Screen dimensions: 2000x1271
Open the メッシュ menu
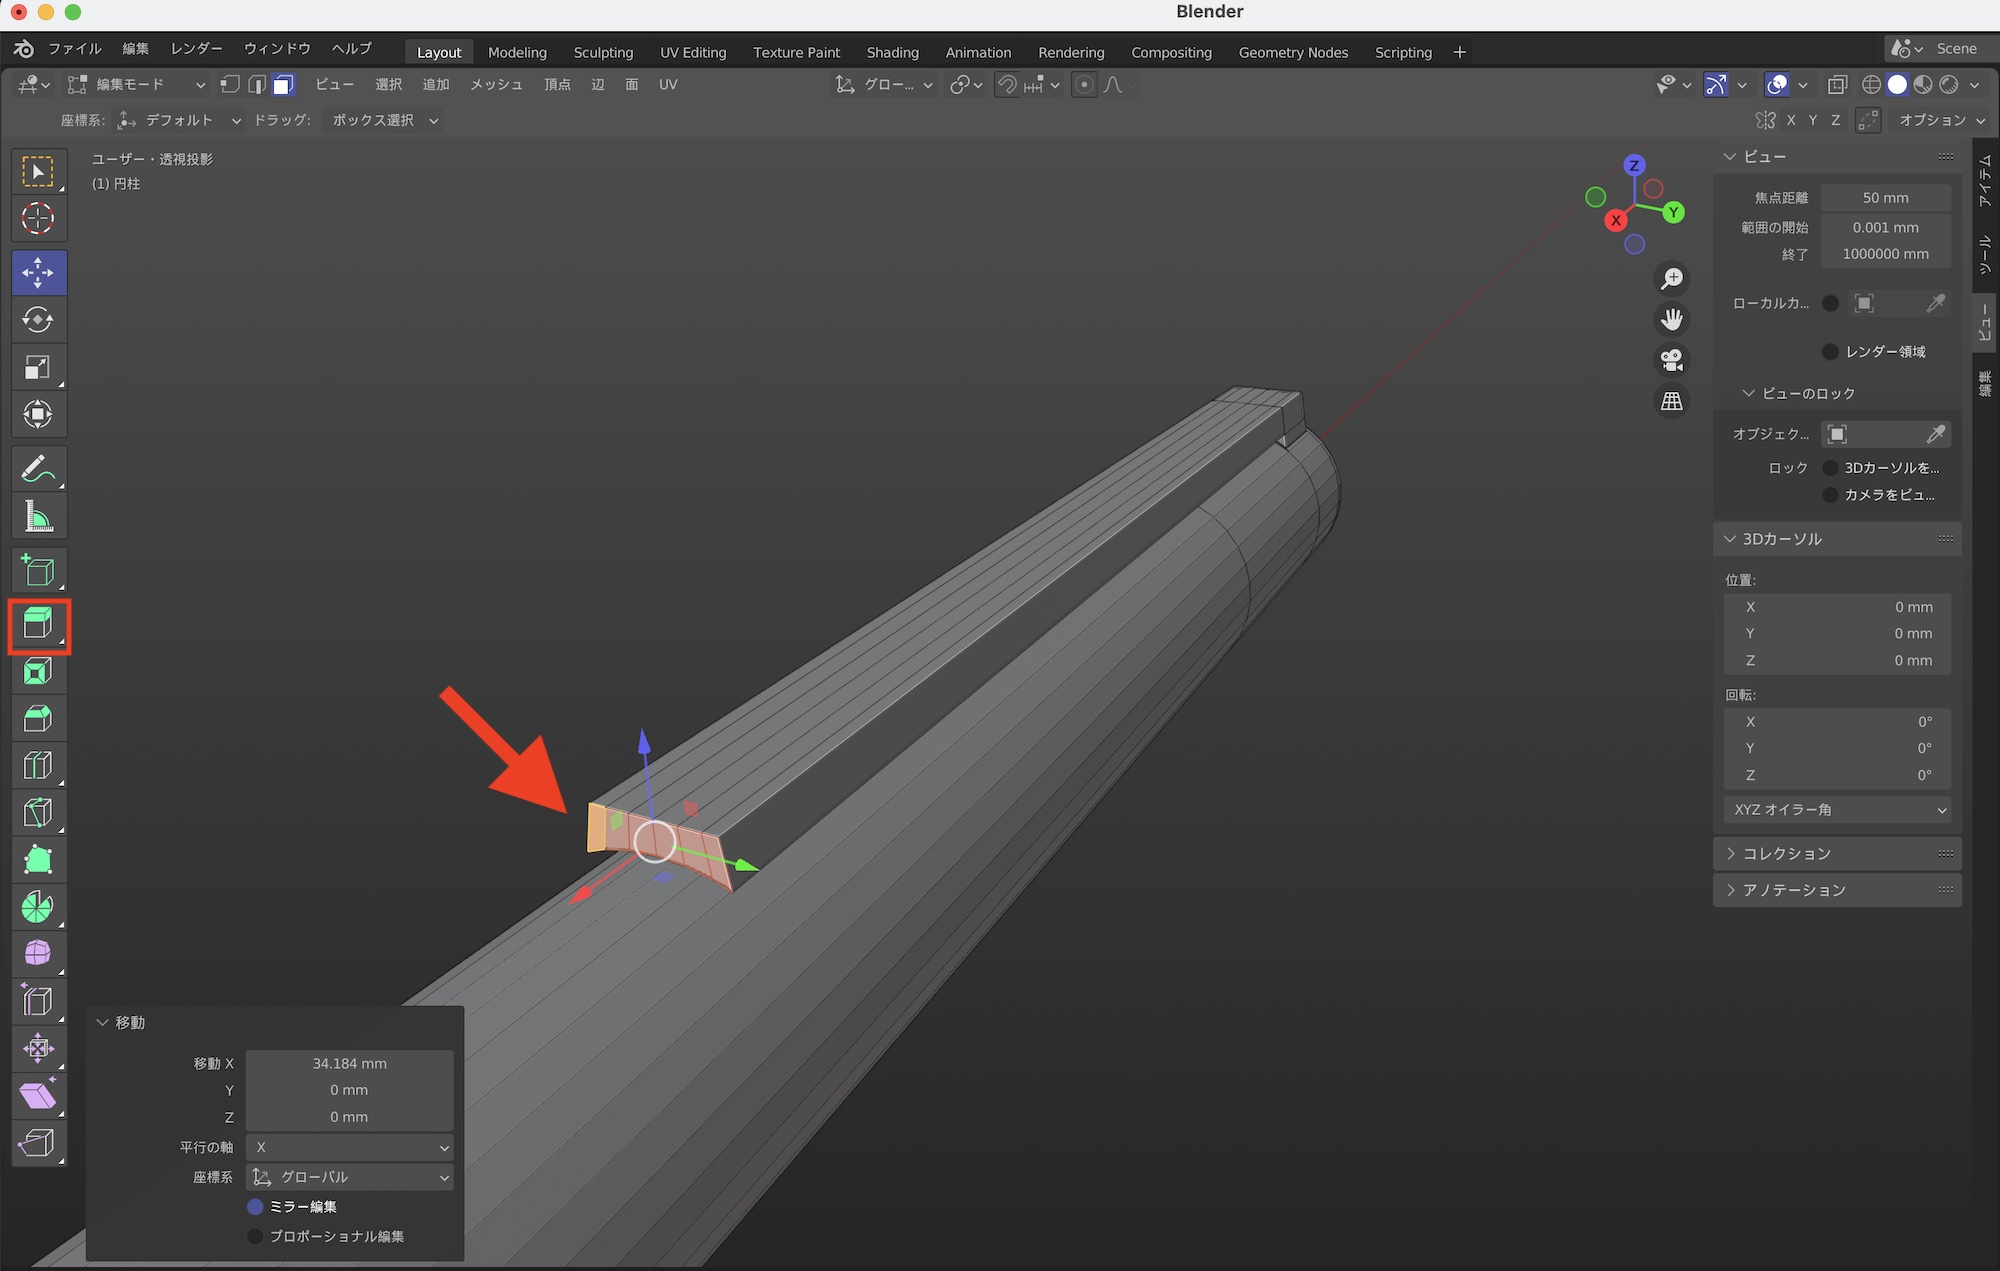click(496, 85)
